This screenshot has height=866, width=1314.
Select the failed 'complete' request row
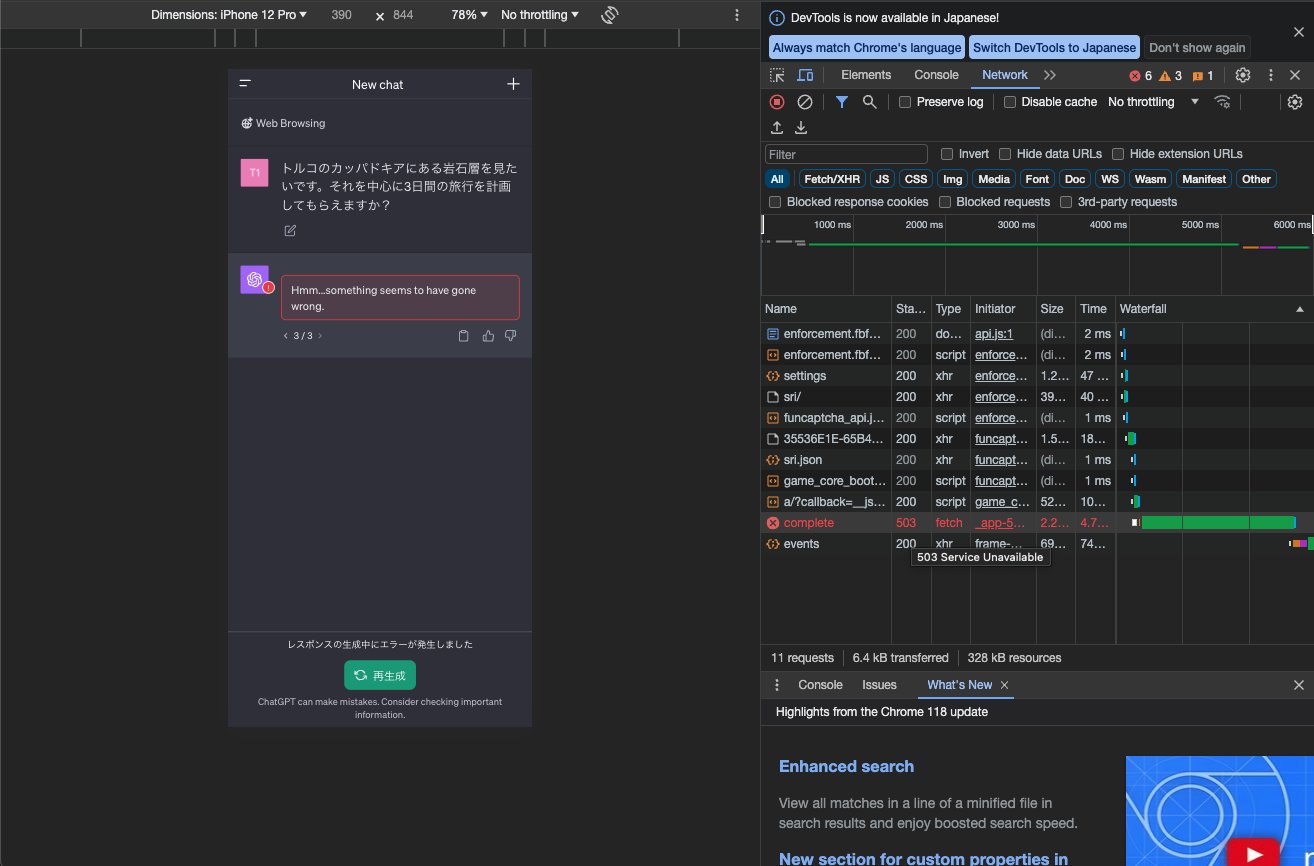[1037, 523]
